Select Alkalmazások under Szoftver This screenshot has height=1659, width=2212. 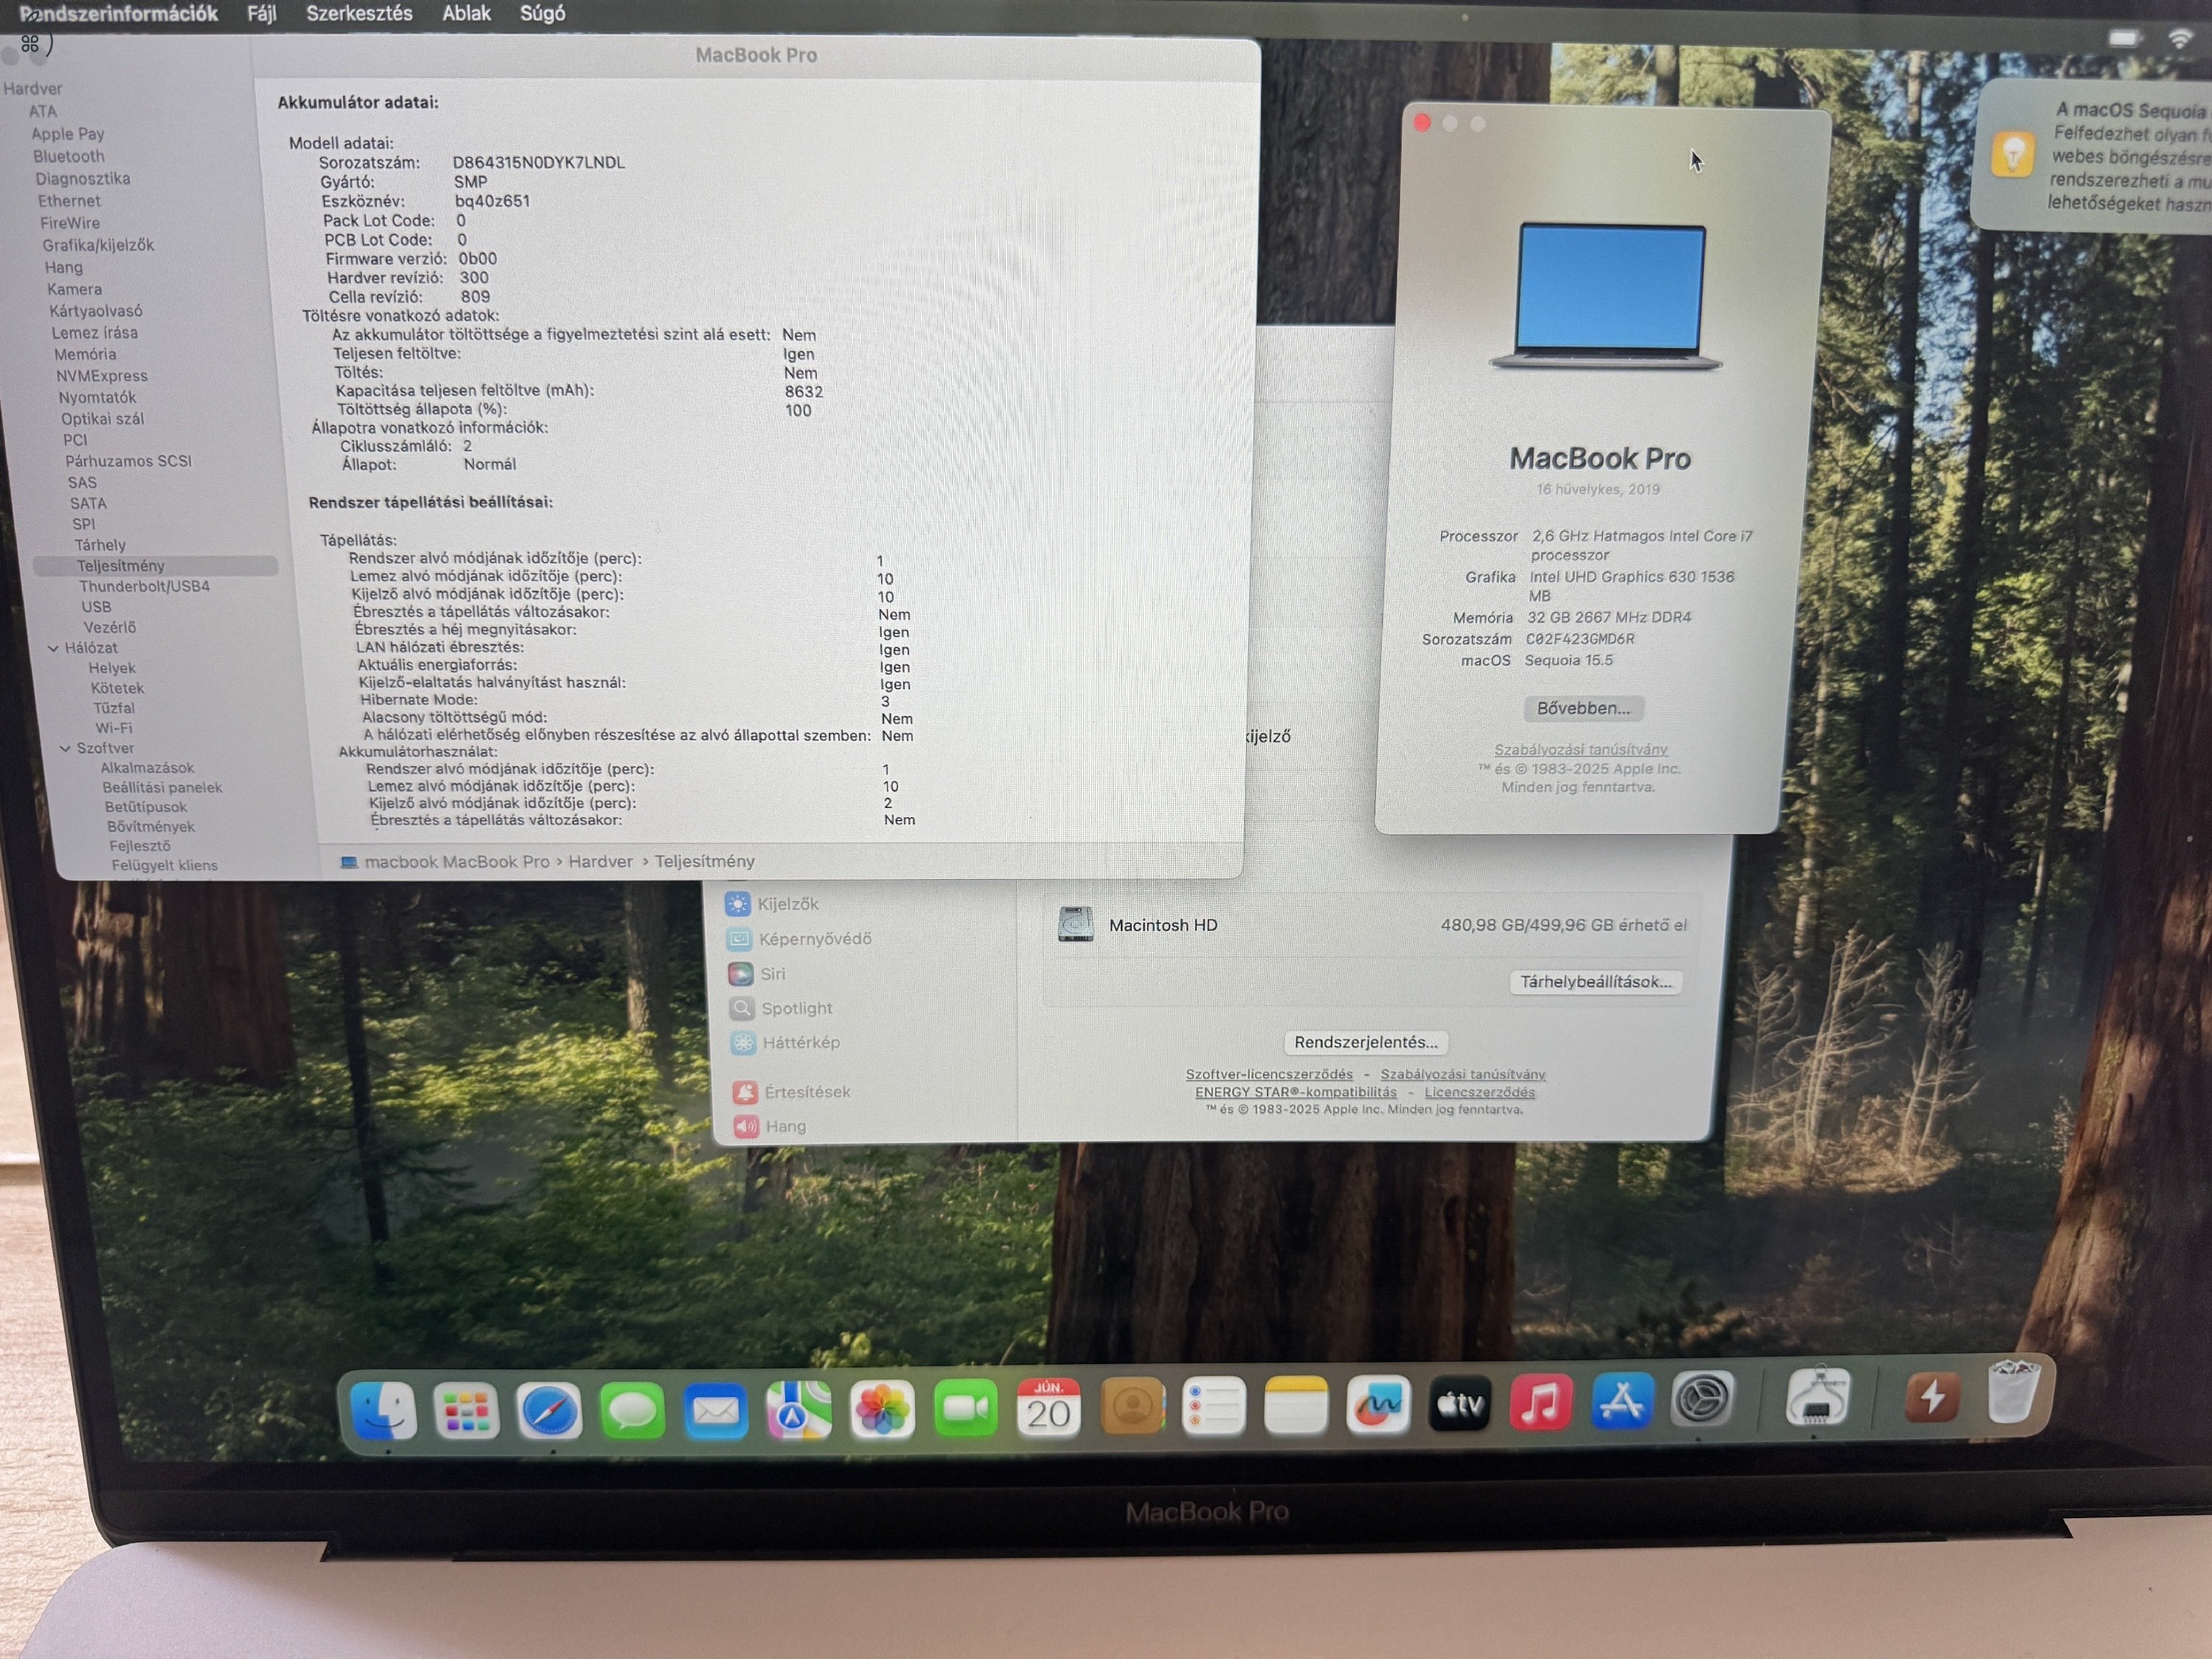[147, 768]
